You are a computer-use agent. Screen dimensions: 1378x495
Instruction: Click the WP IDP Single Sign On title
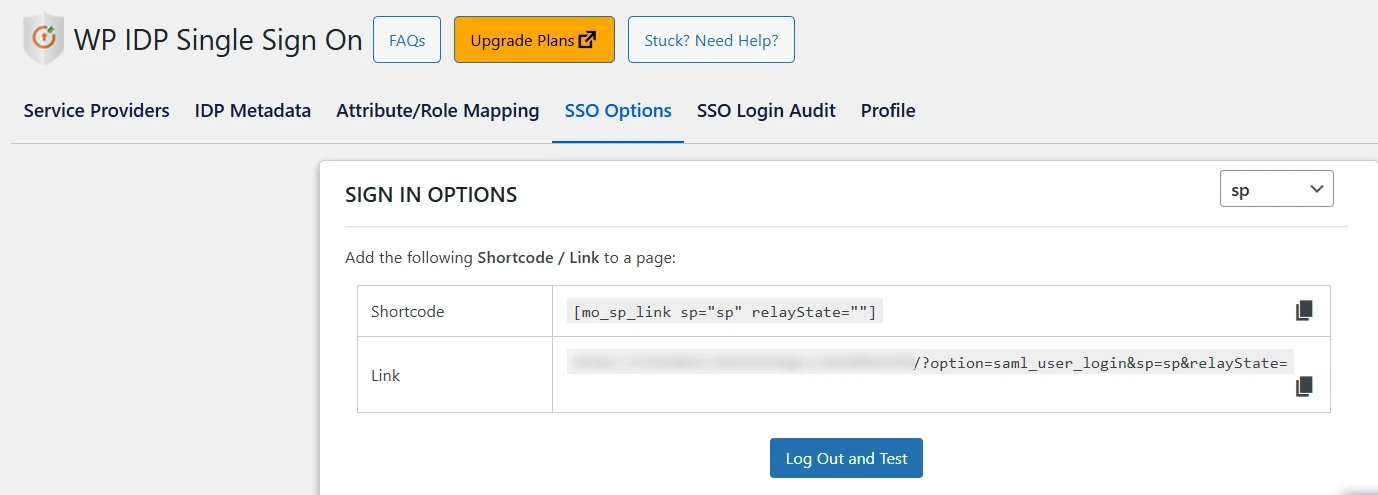pos(218,40)
